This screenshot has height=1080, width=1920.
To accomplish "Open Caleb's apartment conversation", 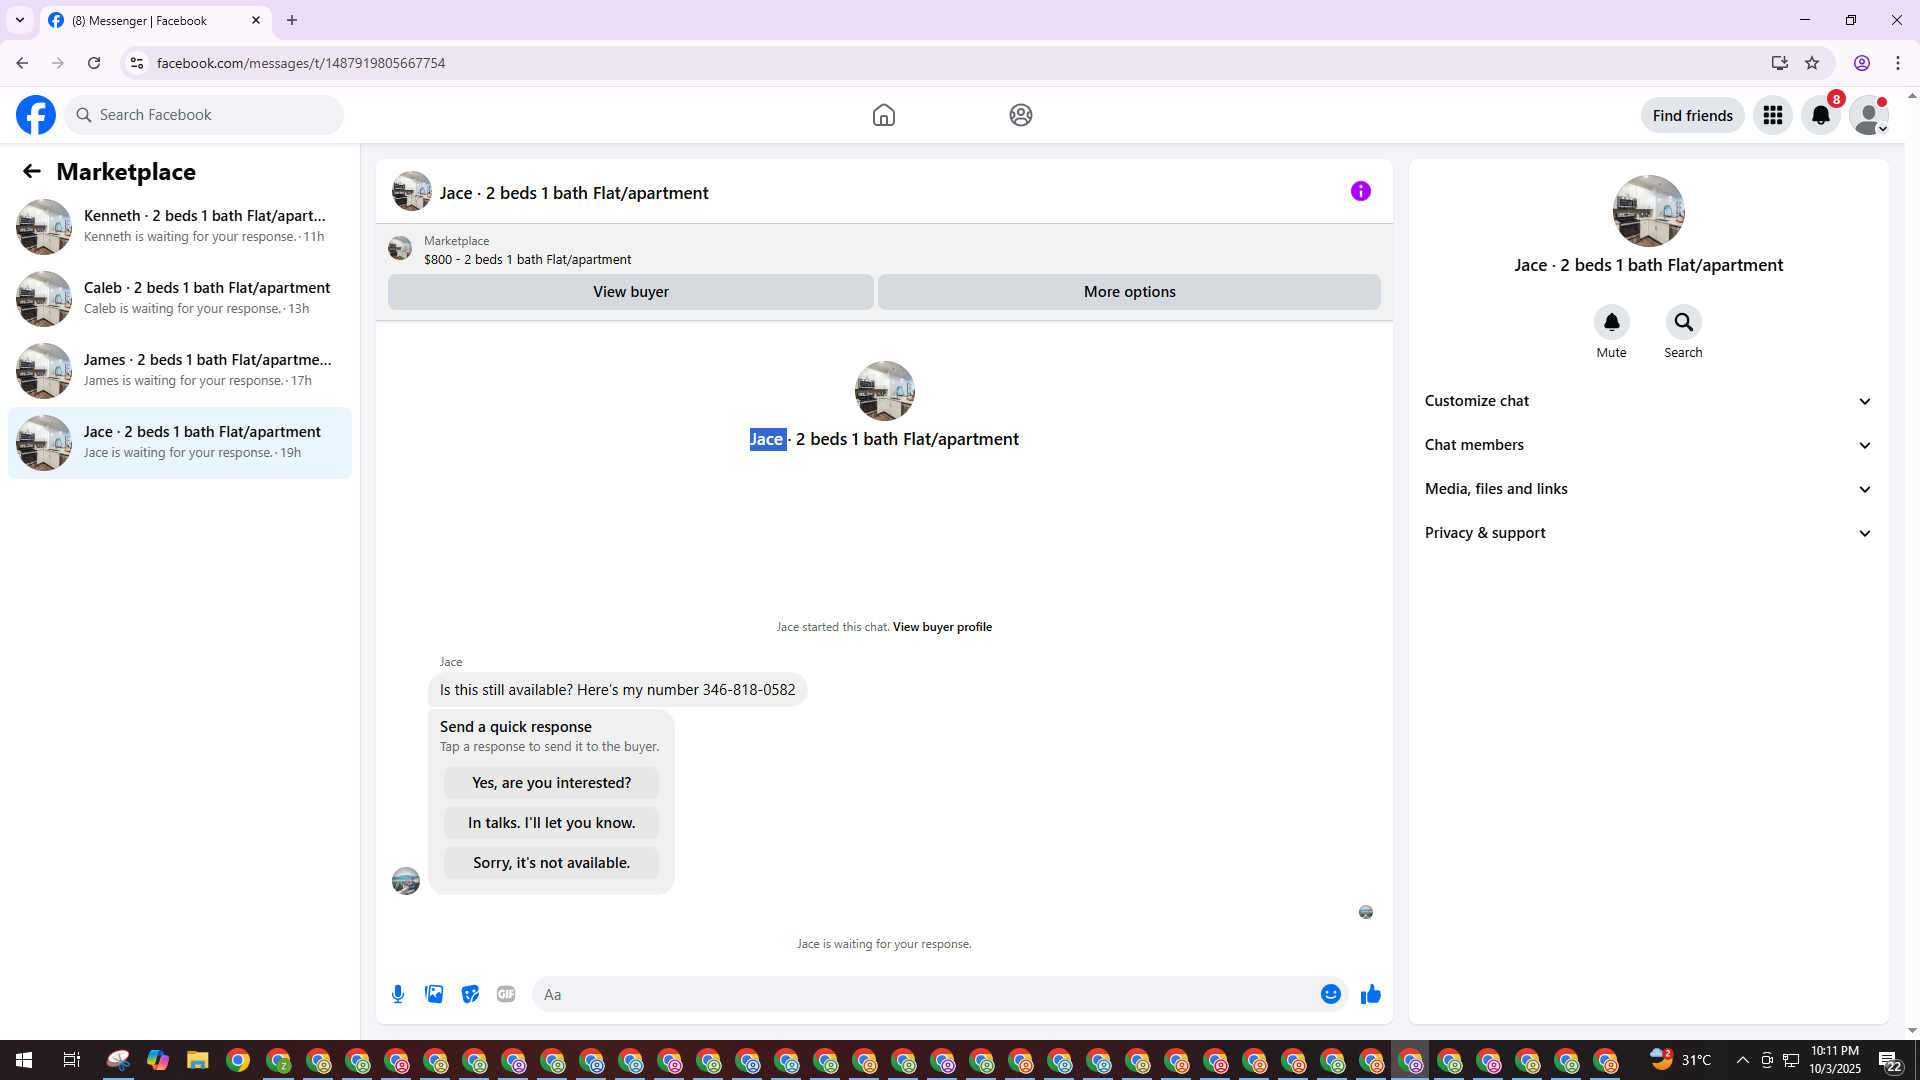I will (180, 298).
